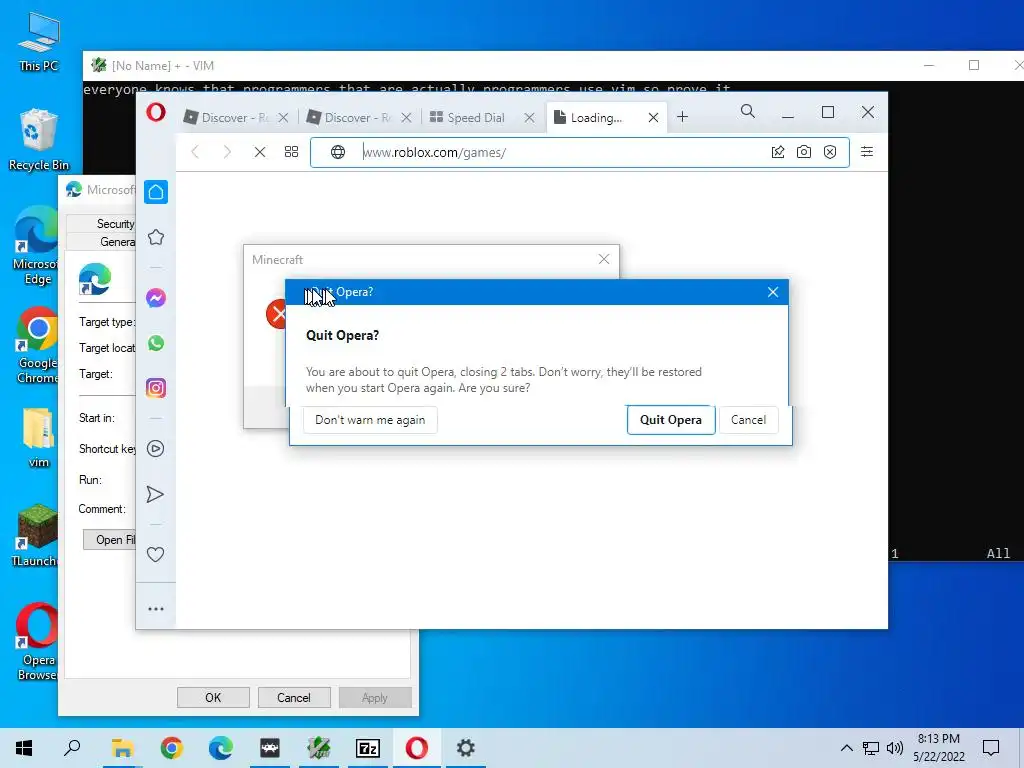Click ad blocker shield icon in address bar
Screen dimensions: 1024x768
[x=830, y=152]
